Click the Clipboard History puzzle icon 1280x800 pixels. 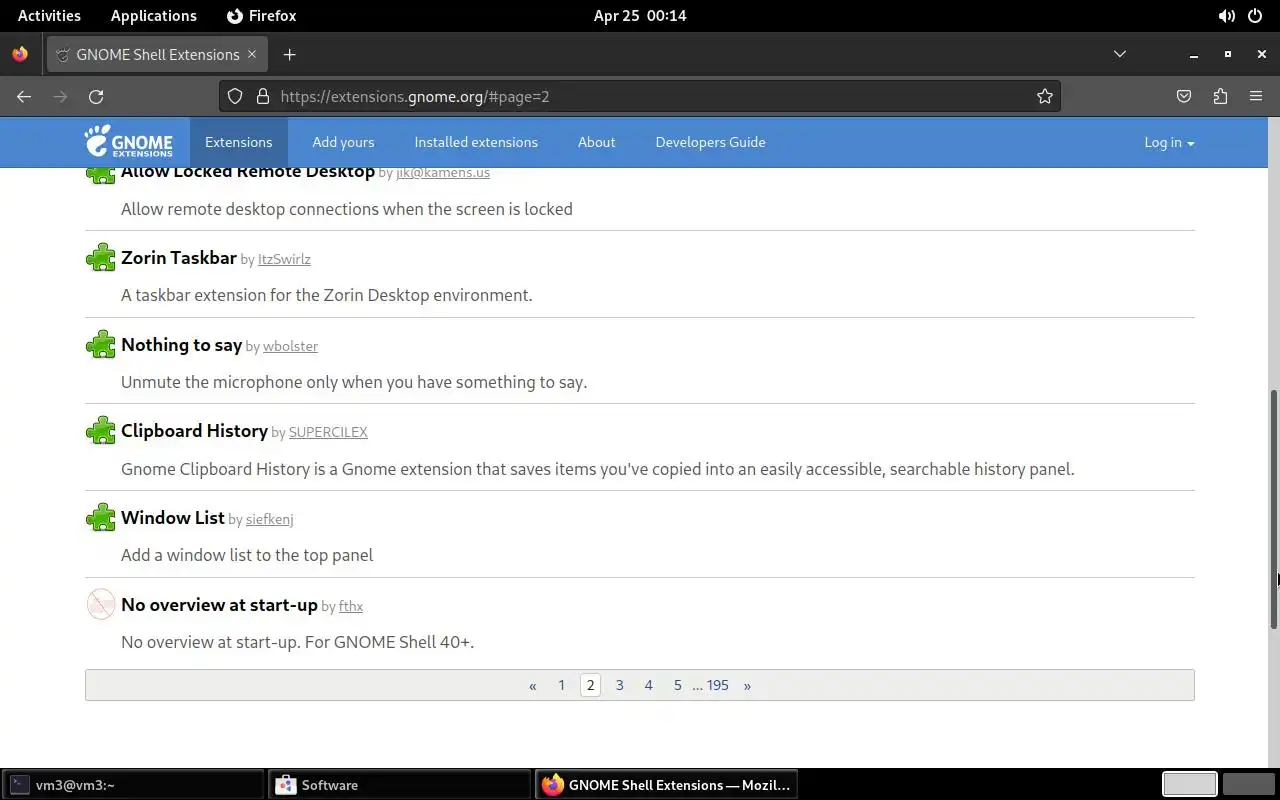pyautogui.click(x=101, y=431)
